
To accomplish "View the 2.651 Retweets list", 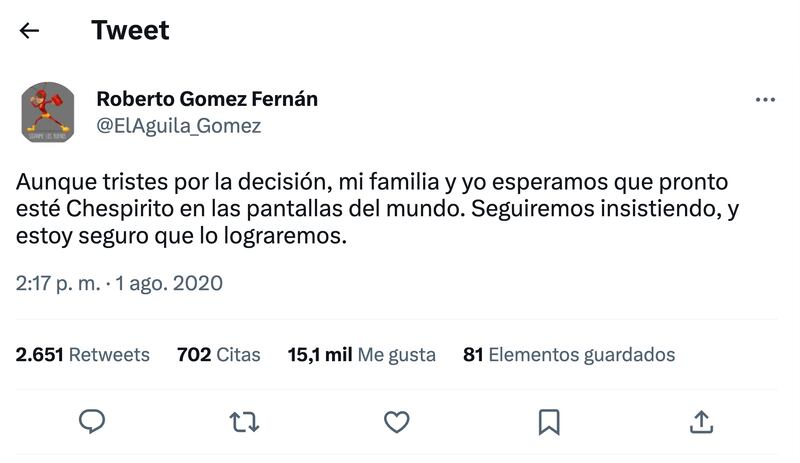I will point(83,354).
